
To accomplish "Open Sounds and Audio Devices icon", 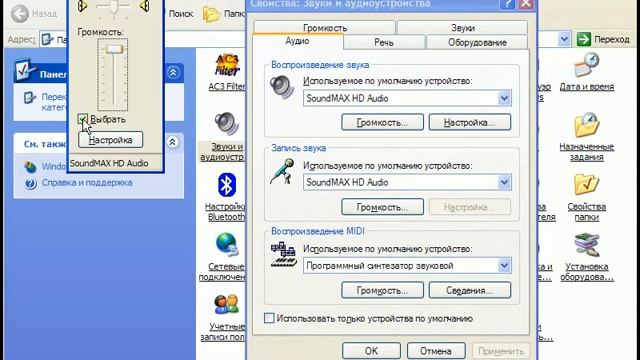I will click(x=226, y=124).
